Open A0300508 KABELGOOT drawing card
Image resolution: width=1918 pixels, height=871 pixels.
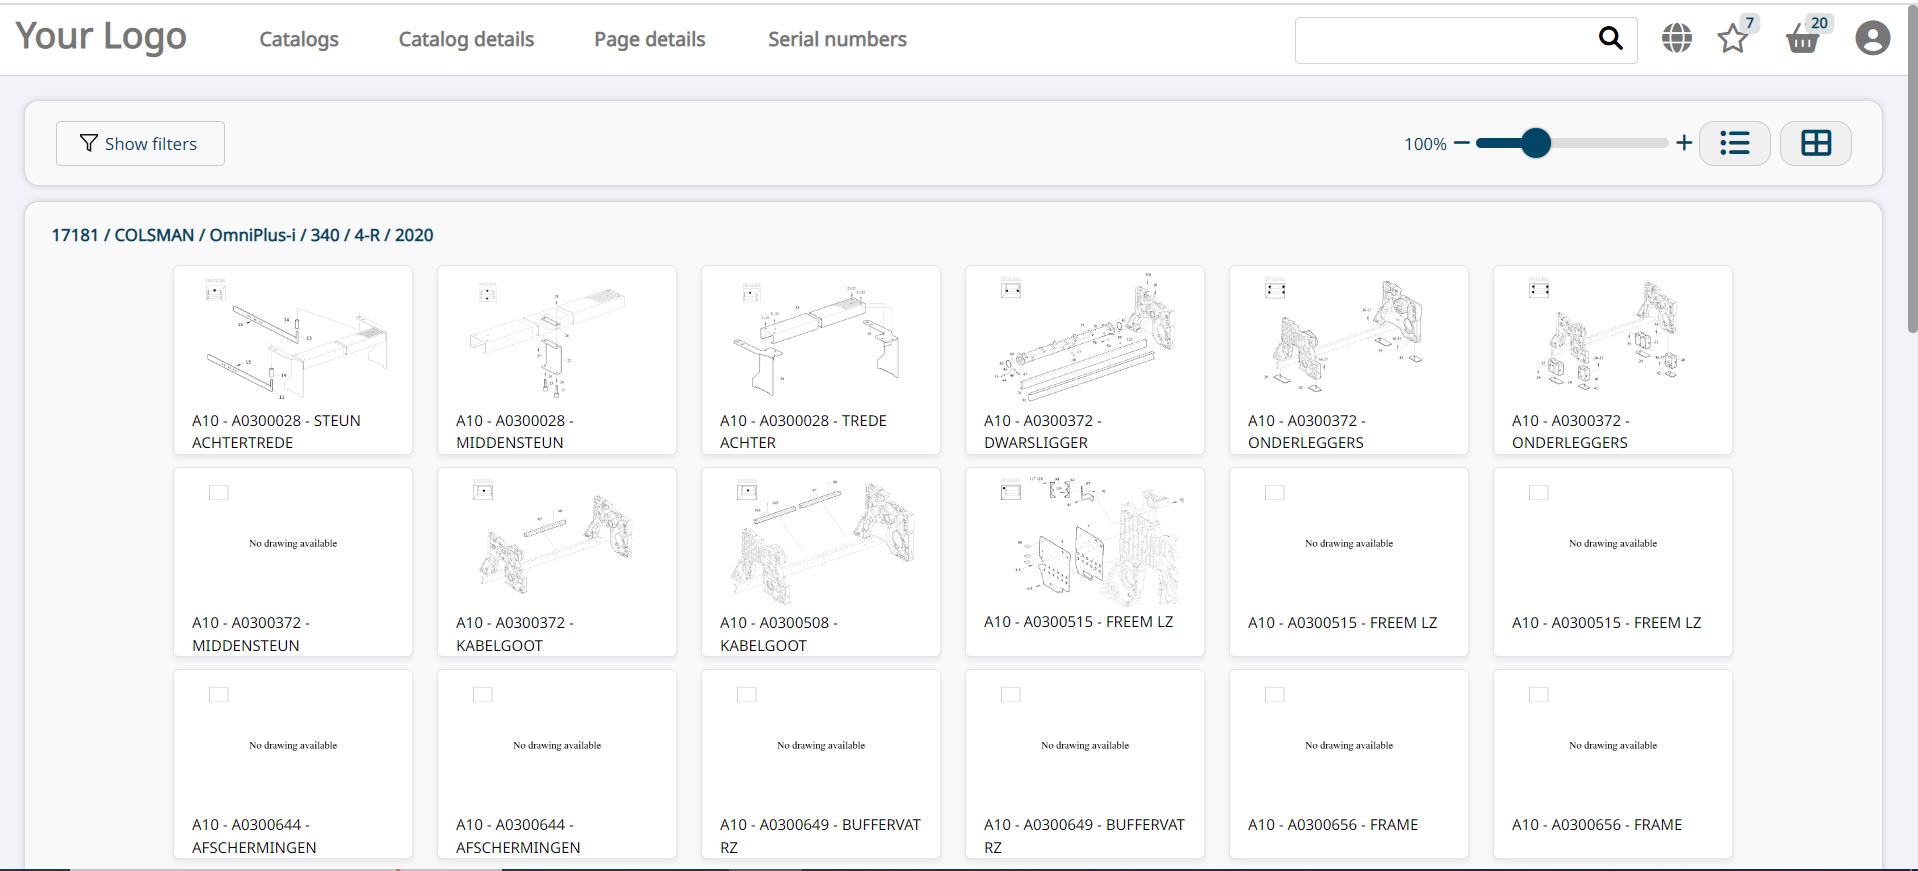(x=821, y=562)
